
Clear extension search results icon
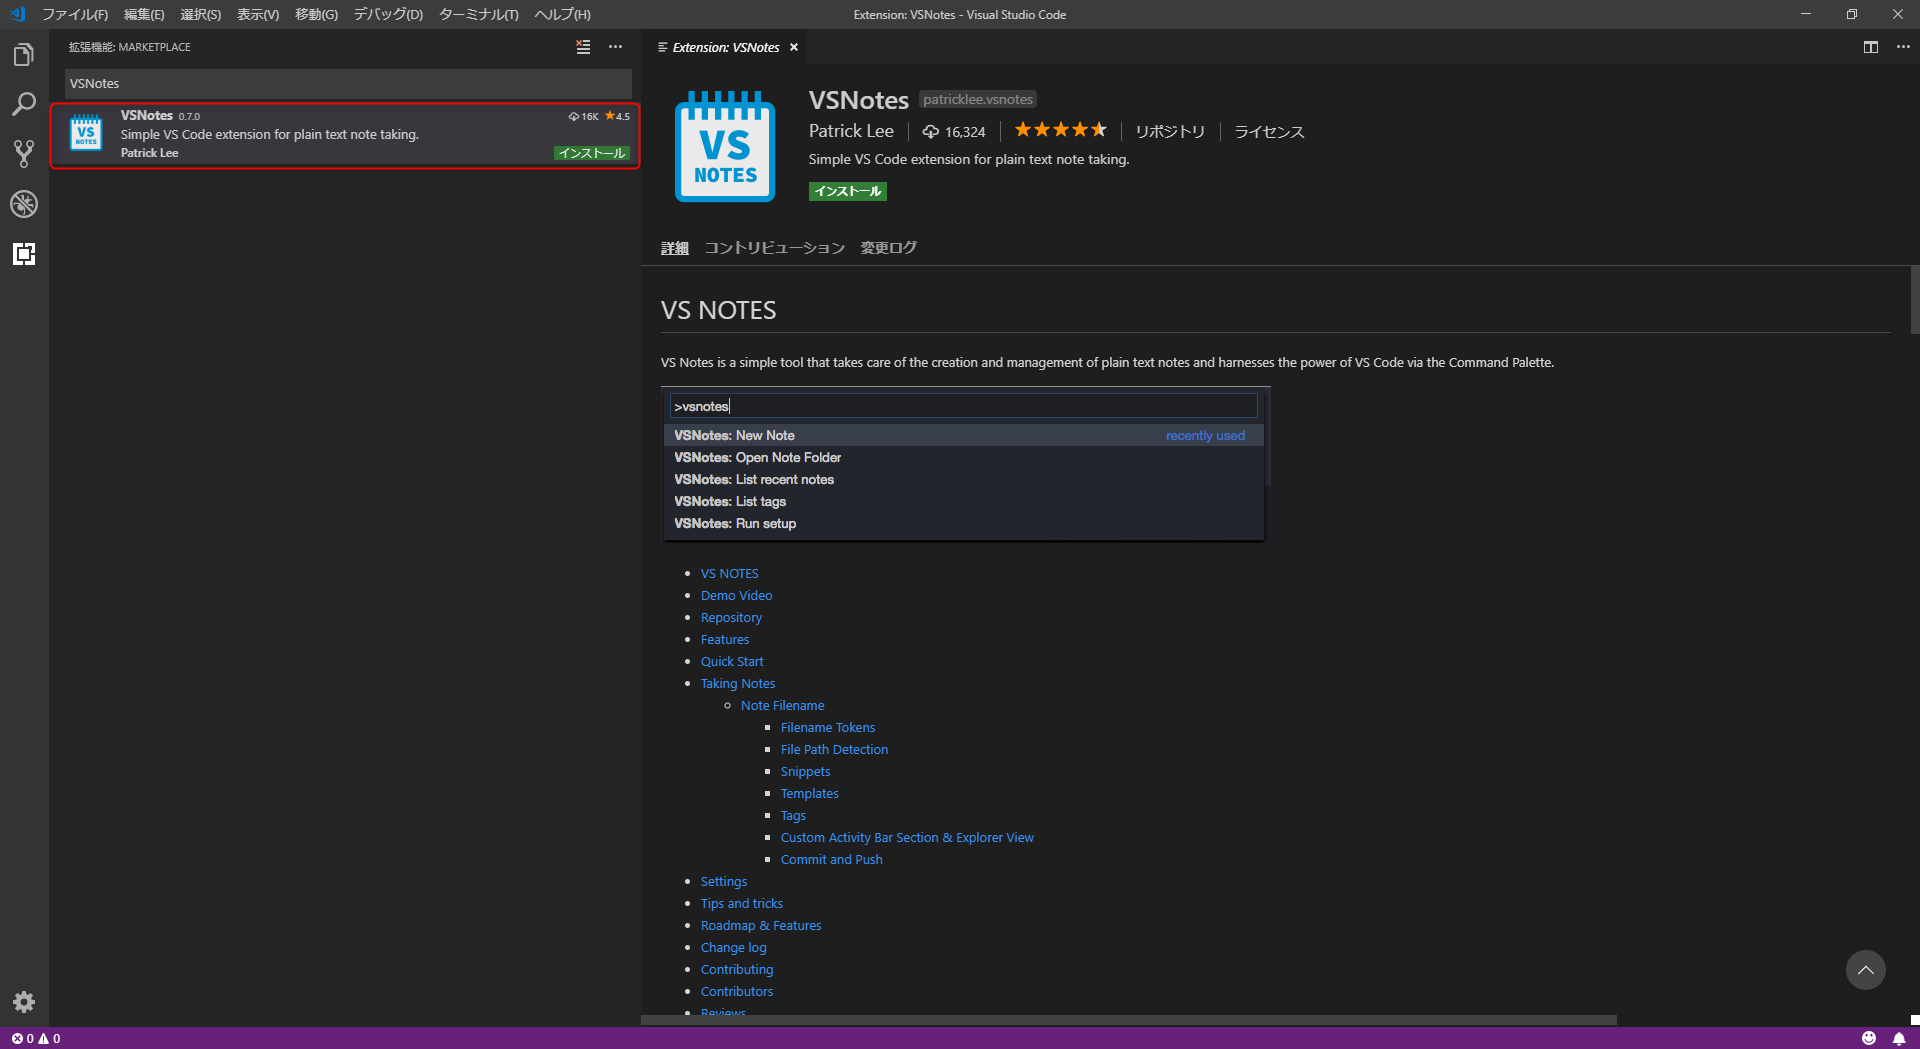(583, 47)
